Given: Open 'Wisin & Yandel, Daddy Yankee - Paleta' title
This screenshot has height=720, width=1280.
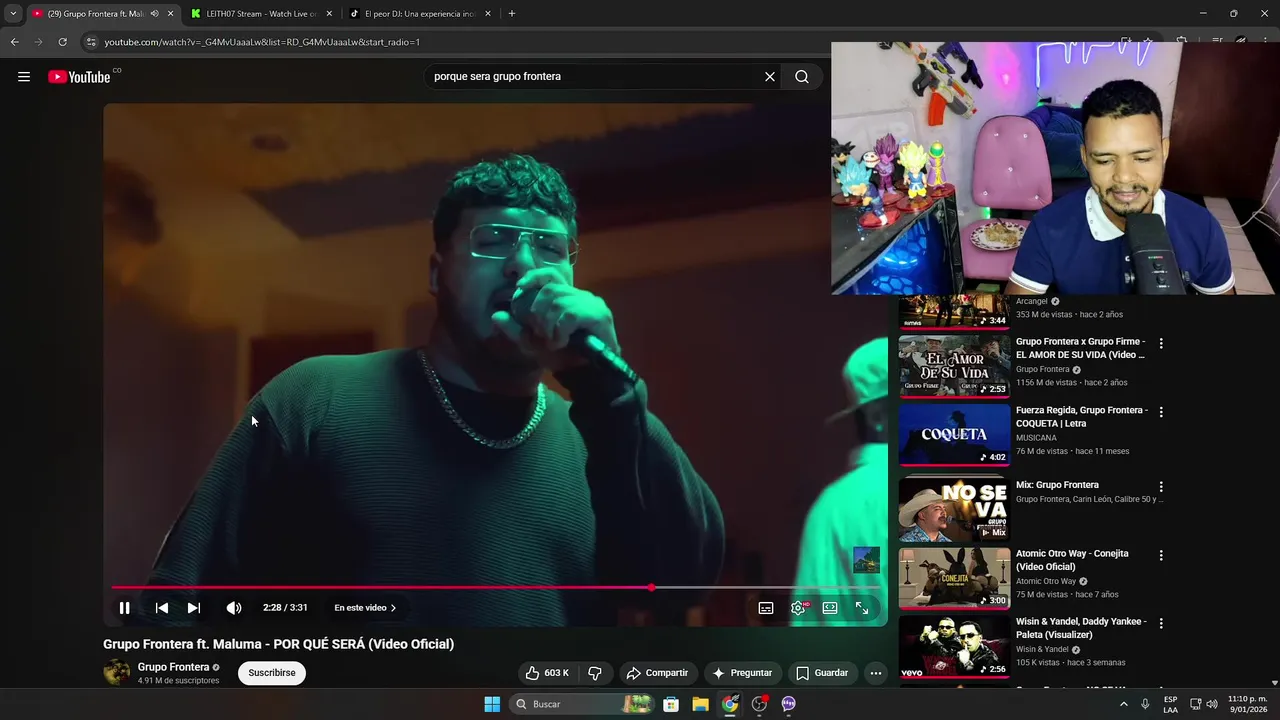Looking at the screenshot, I should click(x=1082, y=628).
